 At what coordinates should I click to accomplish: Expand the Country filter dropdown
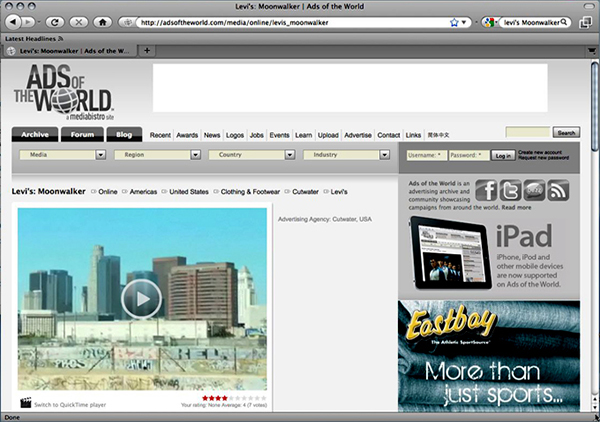click(x=251, y=155)
